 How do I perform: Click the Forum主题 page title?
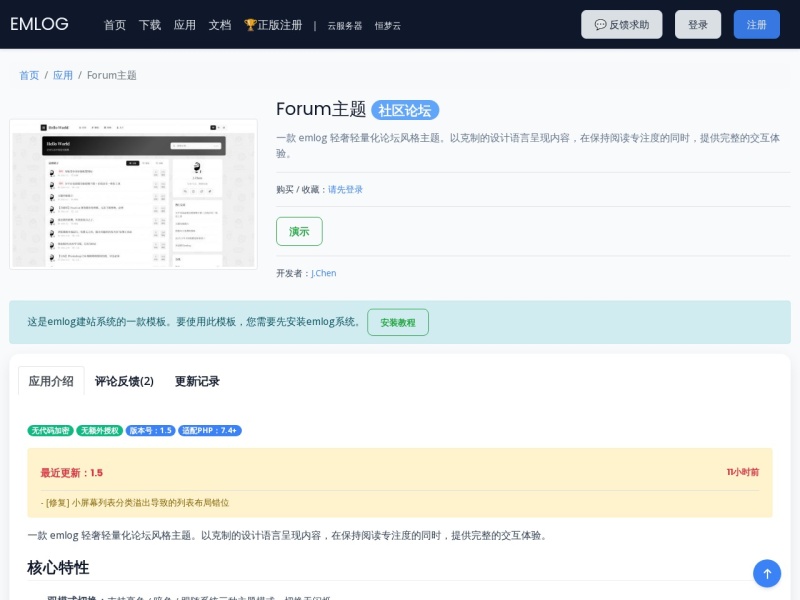(x=321, y=109)
